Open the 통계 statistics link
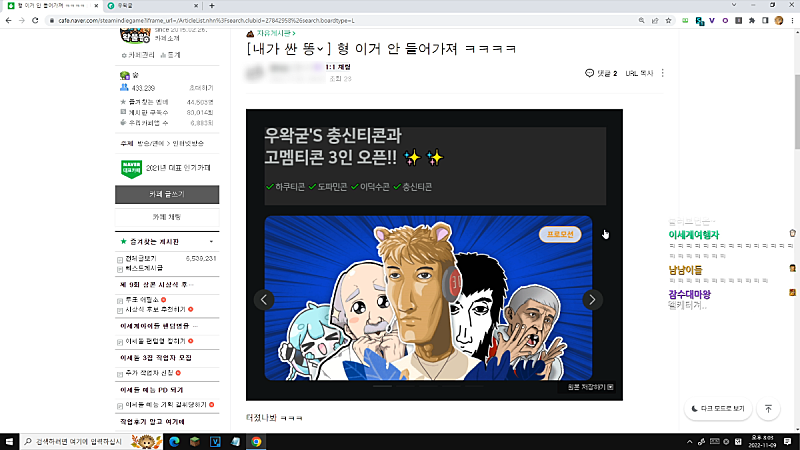The width and height of the screenshot is (800, 450). (x=170, y=55)
